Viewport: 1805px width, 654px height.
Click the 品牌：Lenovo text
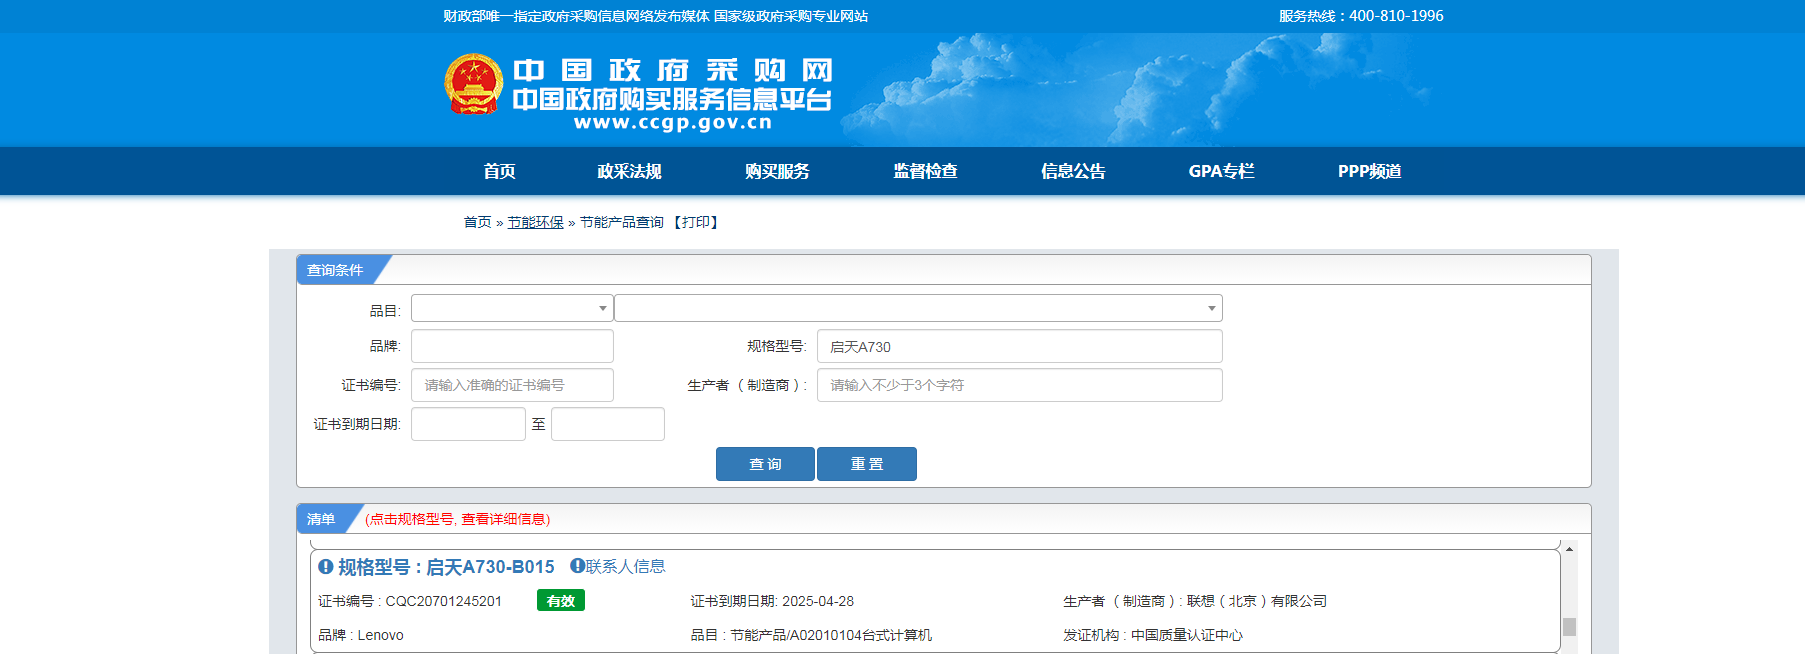(x=361, y=635)
